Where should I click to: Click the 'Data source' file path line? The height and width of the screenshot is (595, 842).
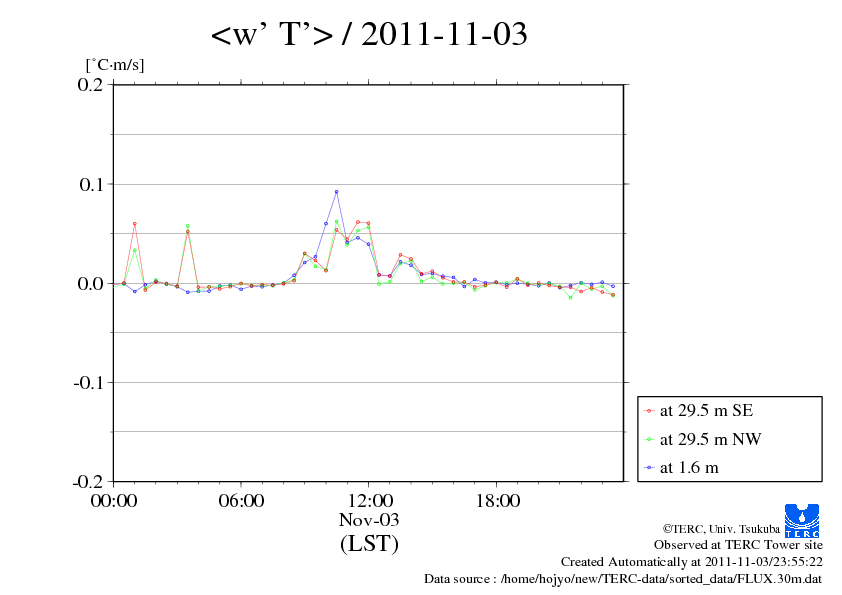click(x=623, y=579)
